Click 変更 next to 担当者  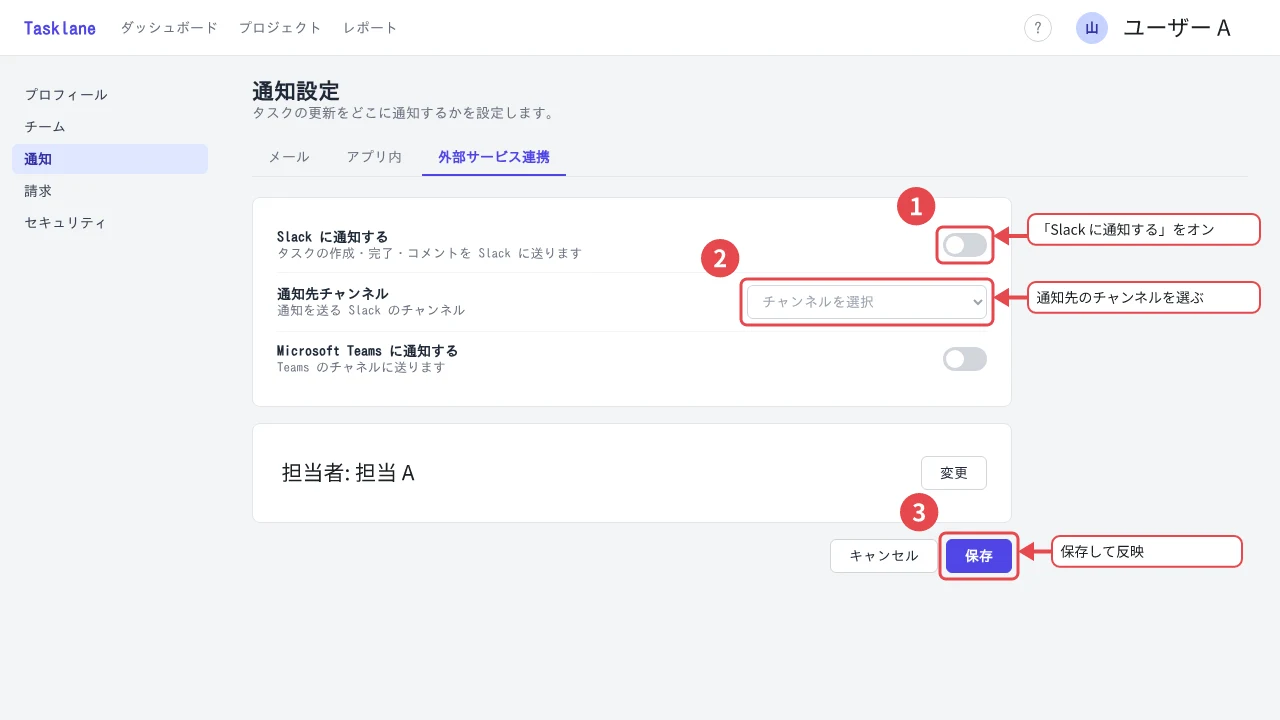click(954, 473)
